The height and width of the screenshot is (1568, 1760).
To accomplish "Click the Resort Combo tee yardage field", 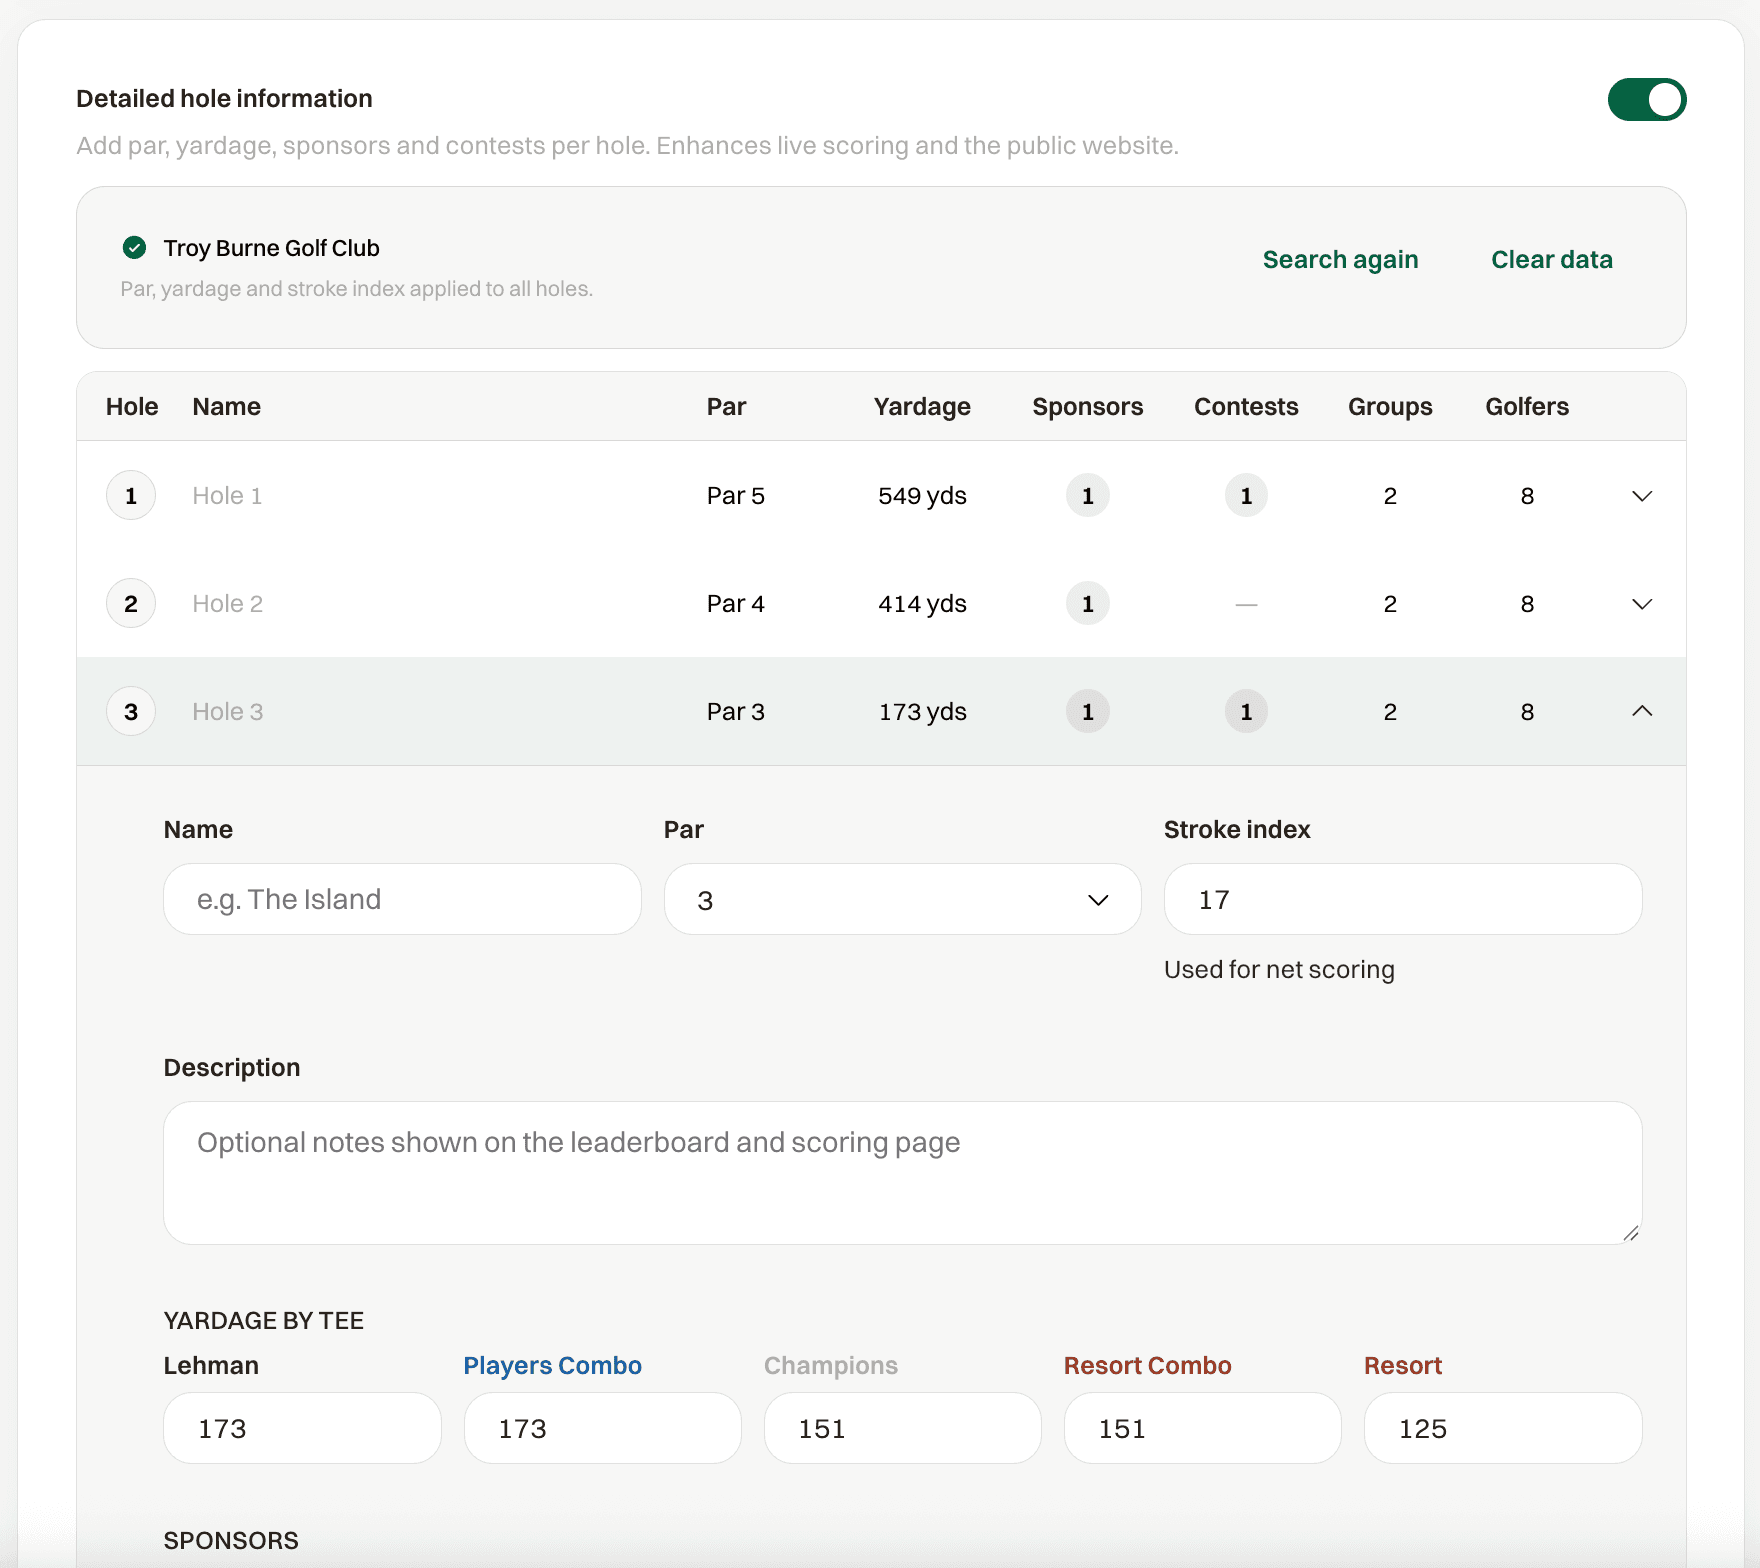I will [x=1202, y=1428].
